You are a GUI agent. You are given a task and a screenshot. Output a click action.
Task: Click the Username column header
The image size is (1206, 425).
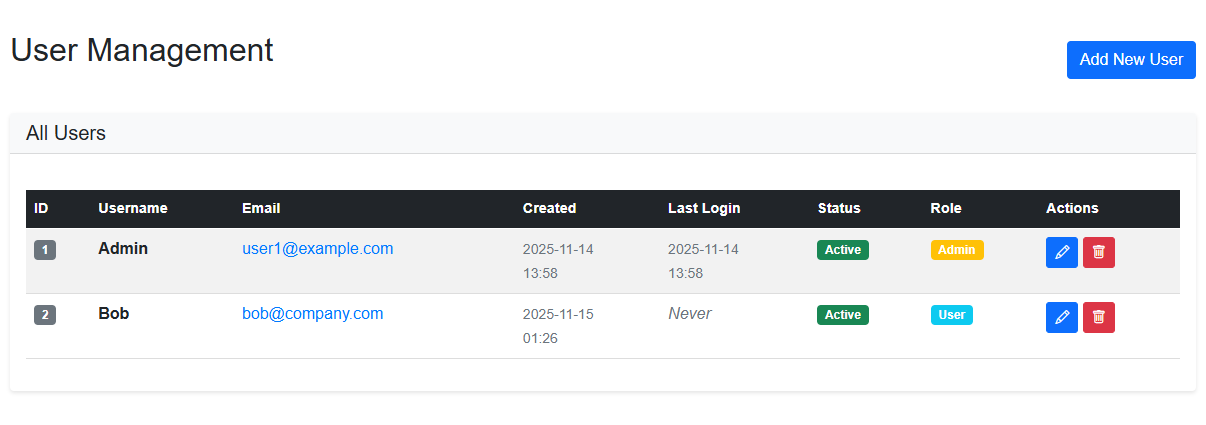tap(132, 209)
